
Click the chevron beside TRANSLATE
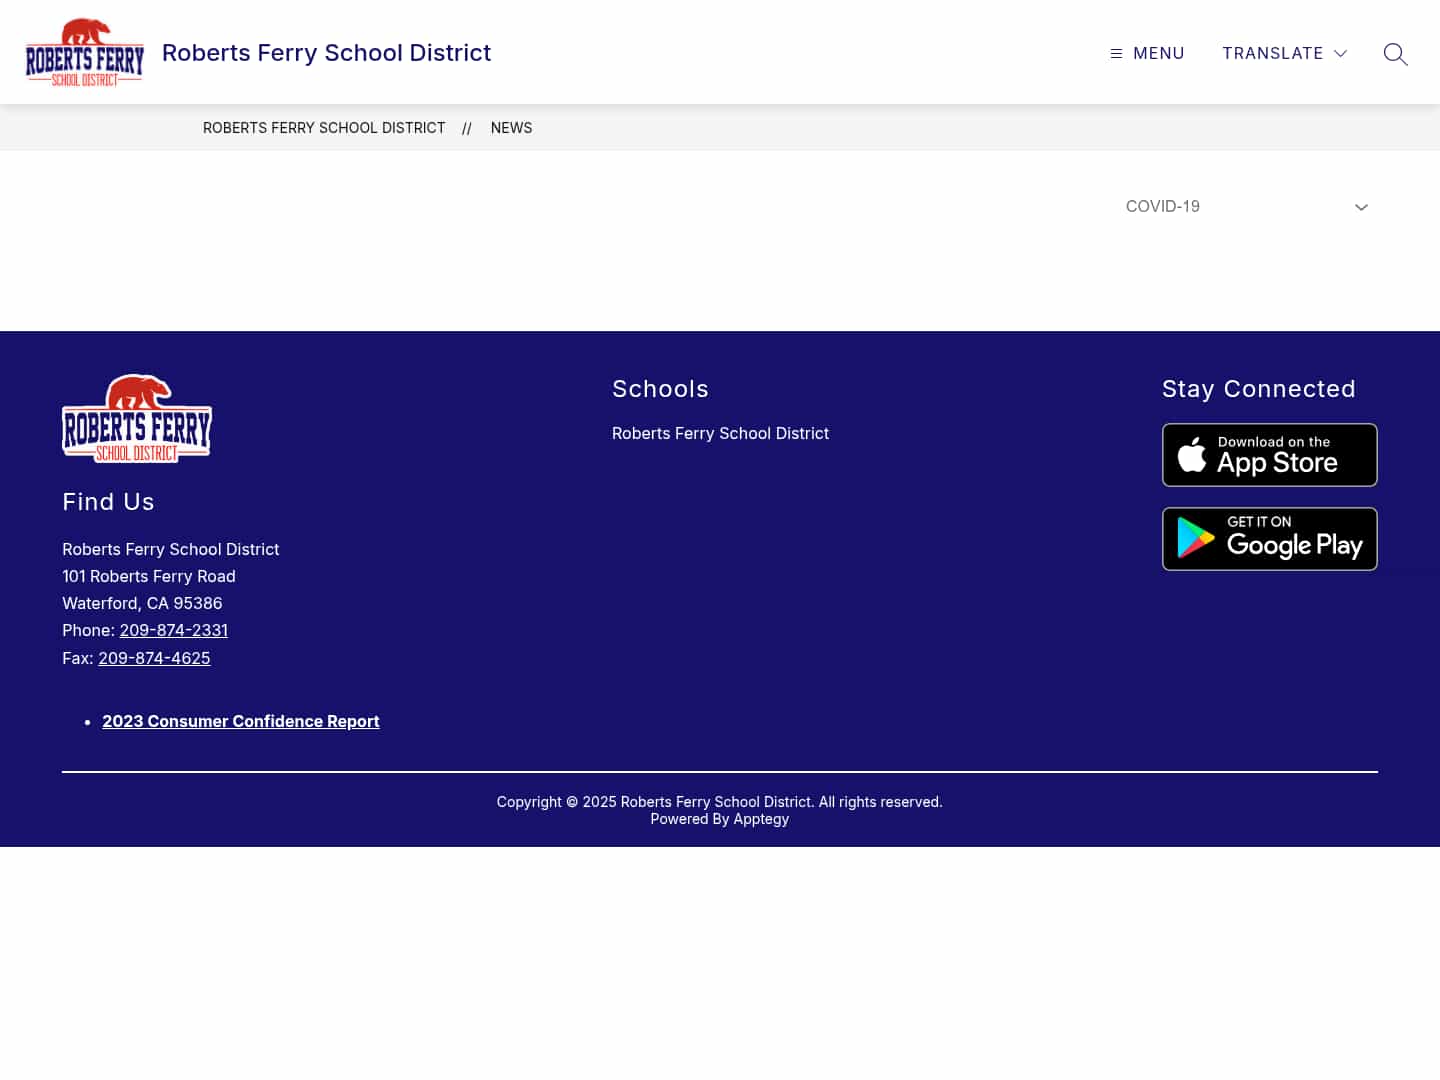pos(1341,54)
